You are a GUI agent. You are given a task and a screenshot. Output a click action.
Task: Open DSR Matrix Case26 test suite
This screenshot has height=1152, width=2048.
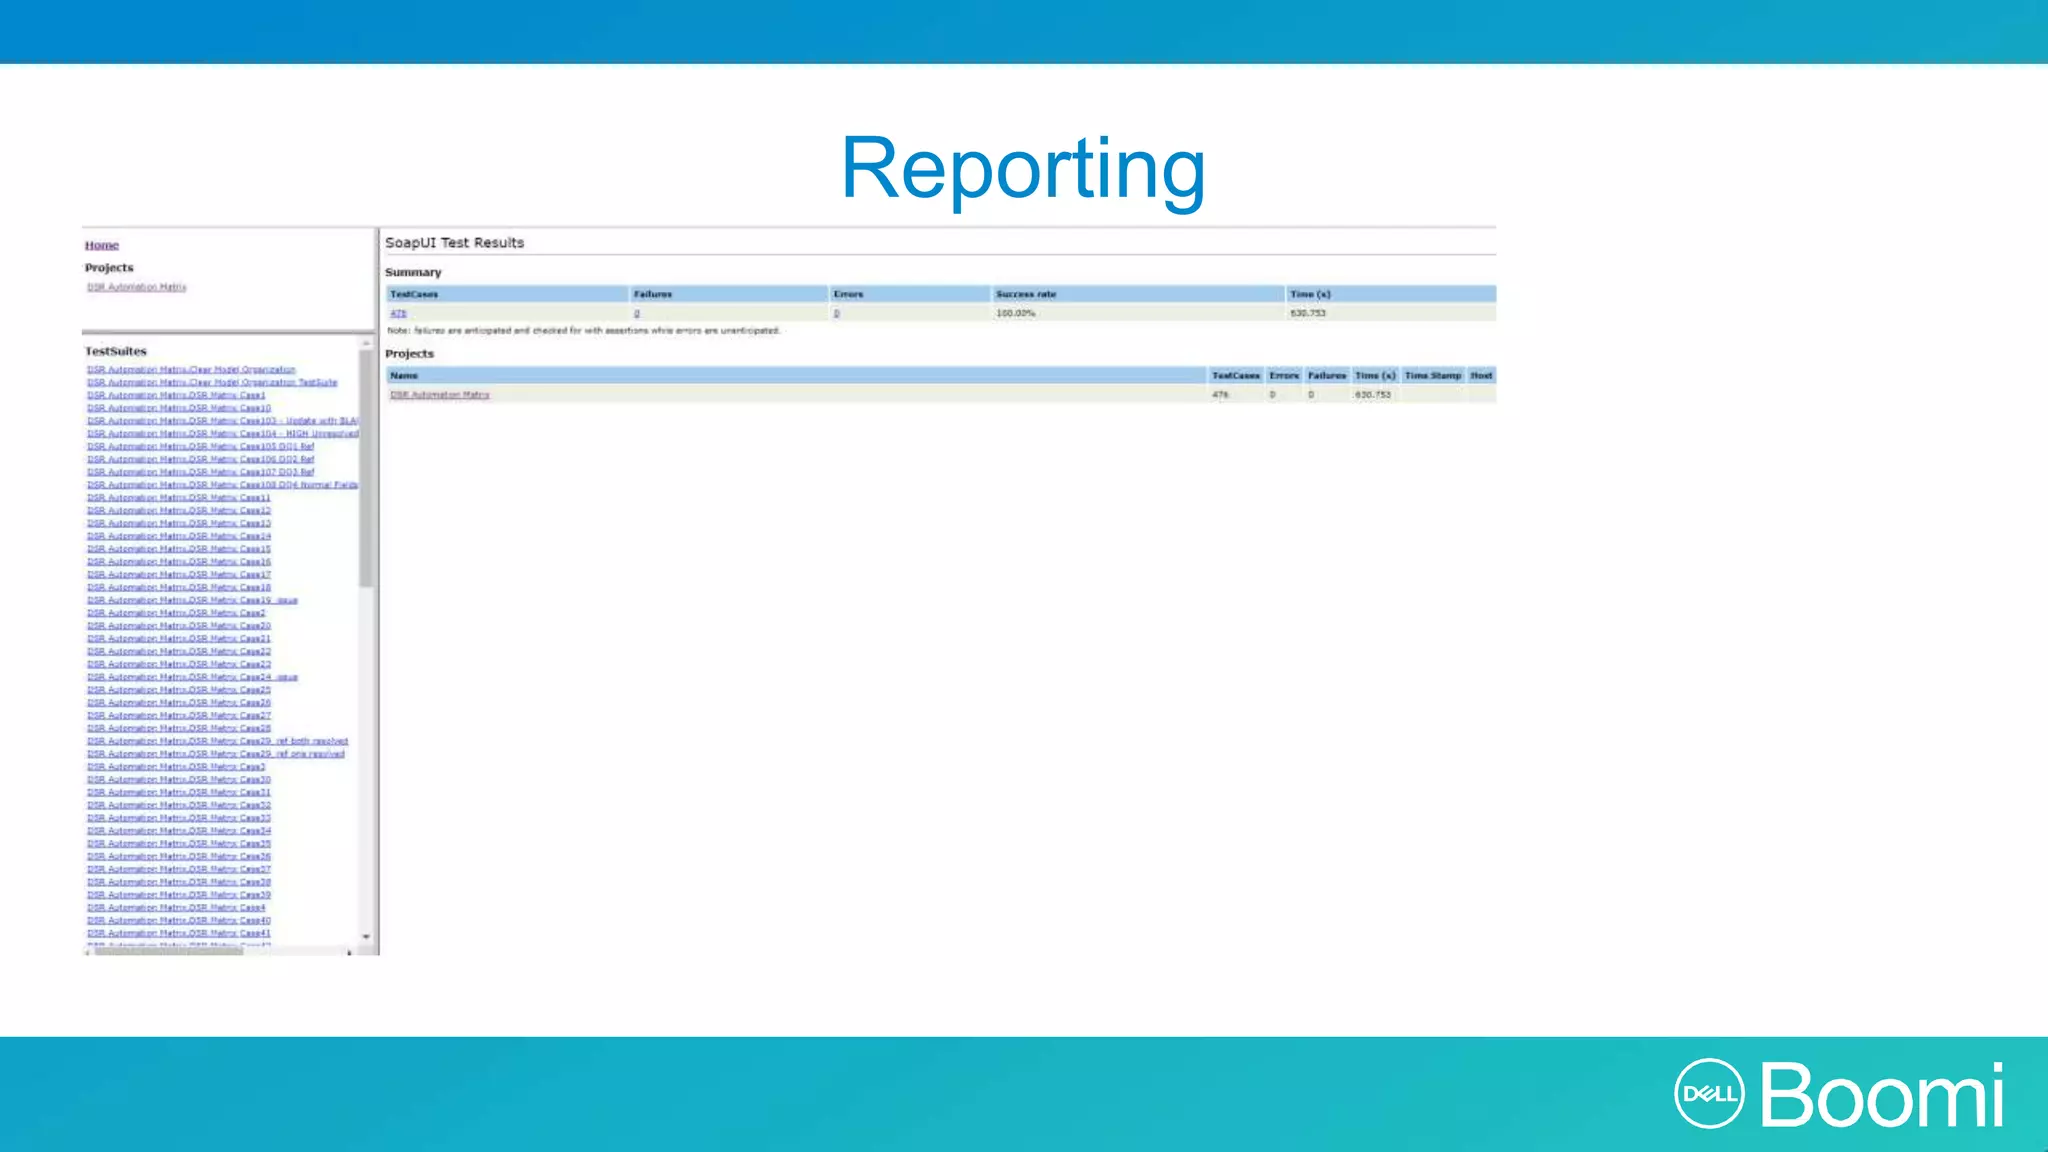178,703
